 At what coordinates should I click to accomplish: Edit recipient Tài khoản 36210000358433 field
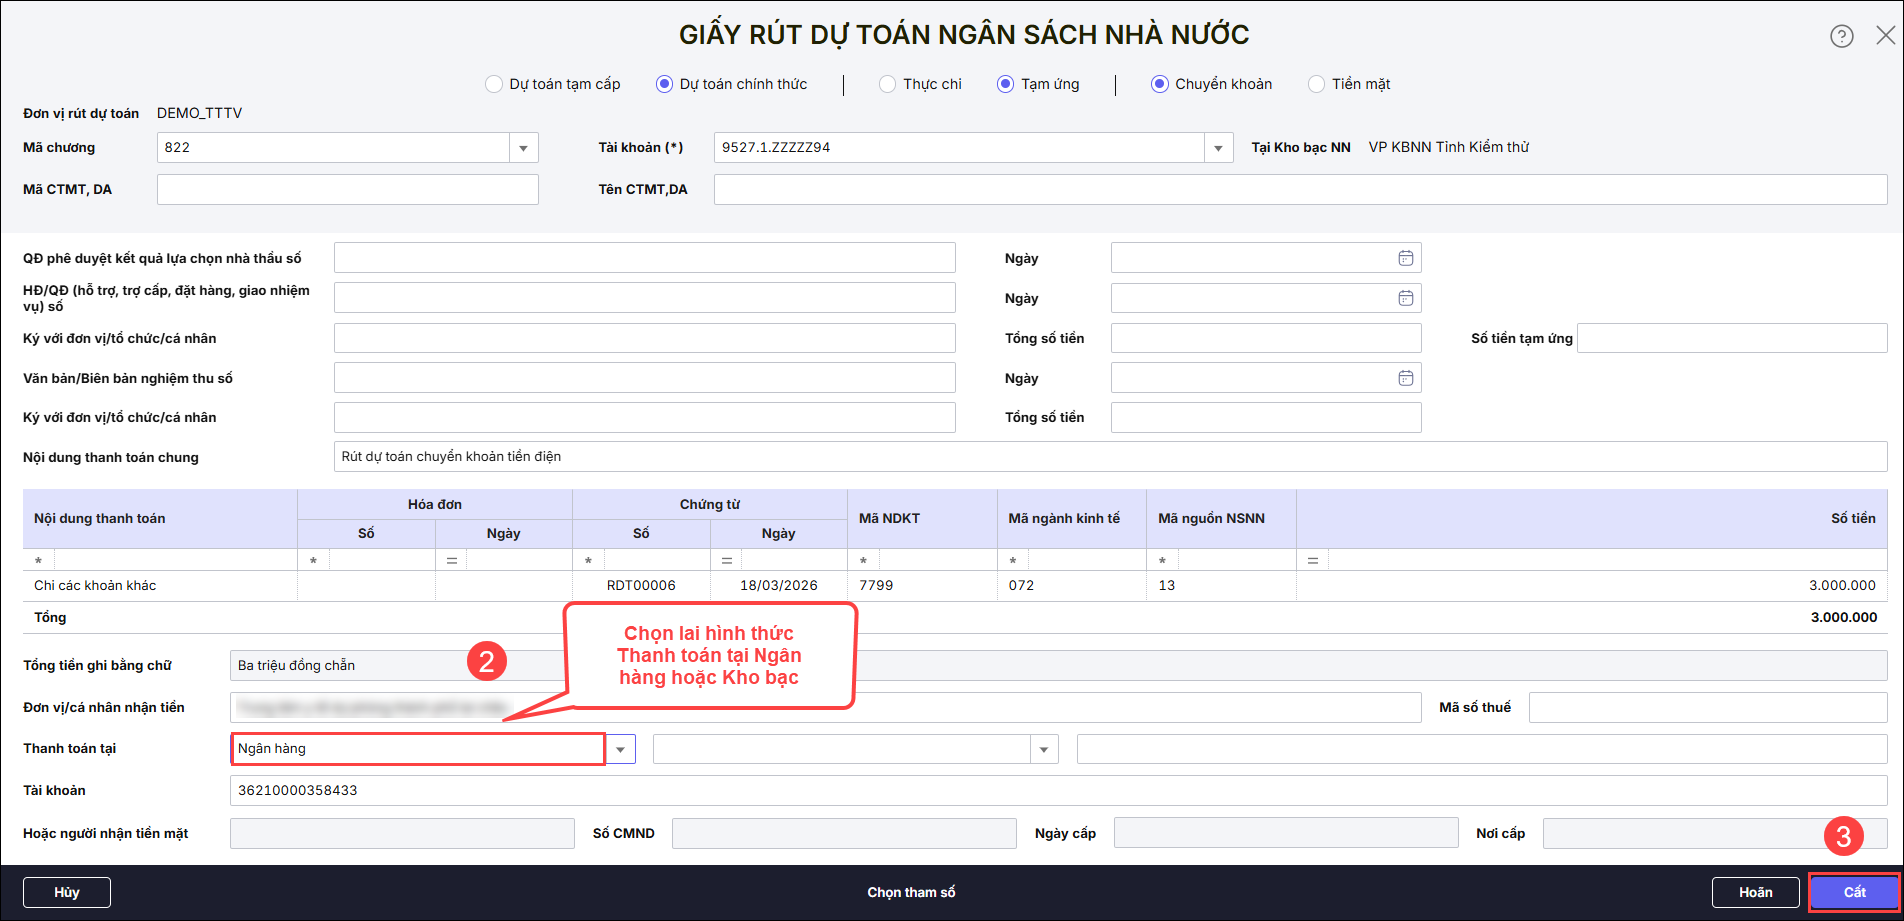coord(1059,791)
